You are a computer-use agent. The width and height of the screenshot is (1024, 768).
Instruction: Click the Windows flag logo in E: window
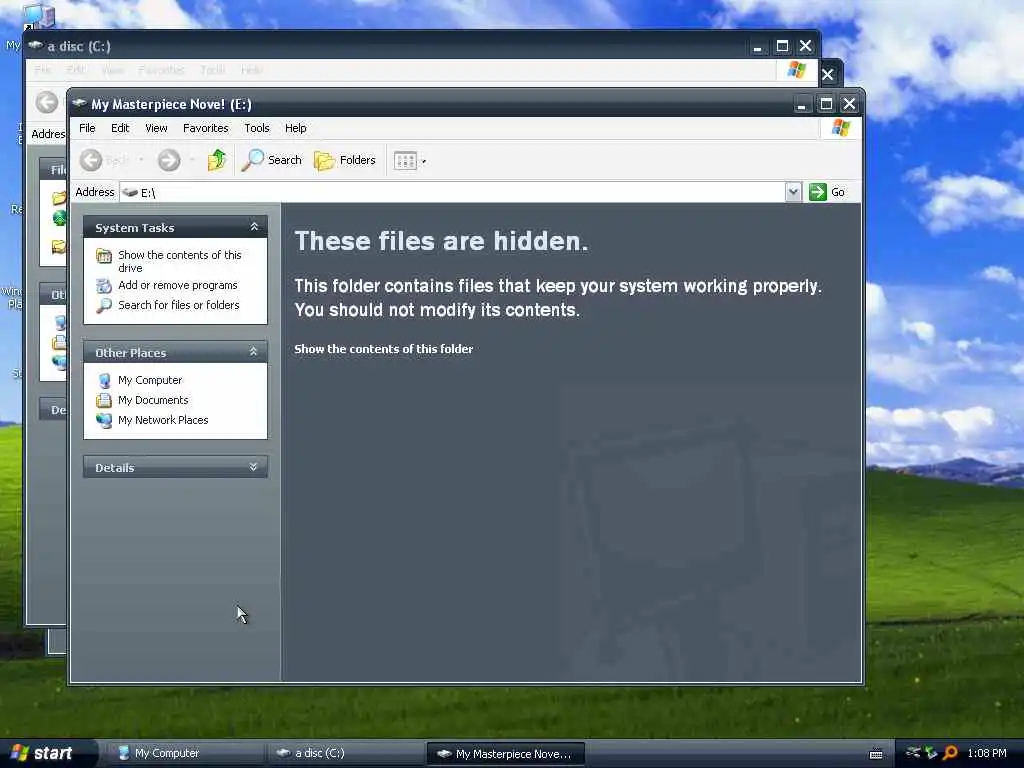coord(841,128)
